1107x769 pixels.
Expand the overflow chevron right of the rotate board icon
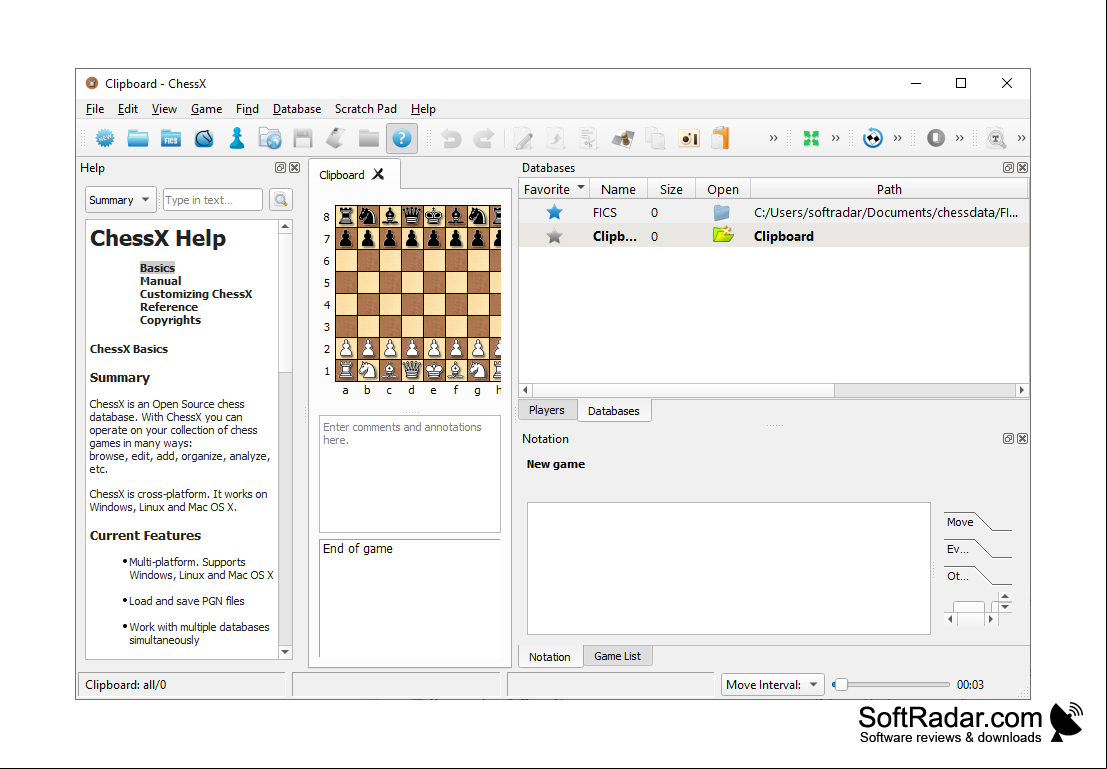pyautogui.click(x=897, y=138)
